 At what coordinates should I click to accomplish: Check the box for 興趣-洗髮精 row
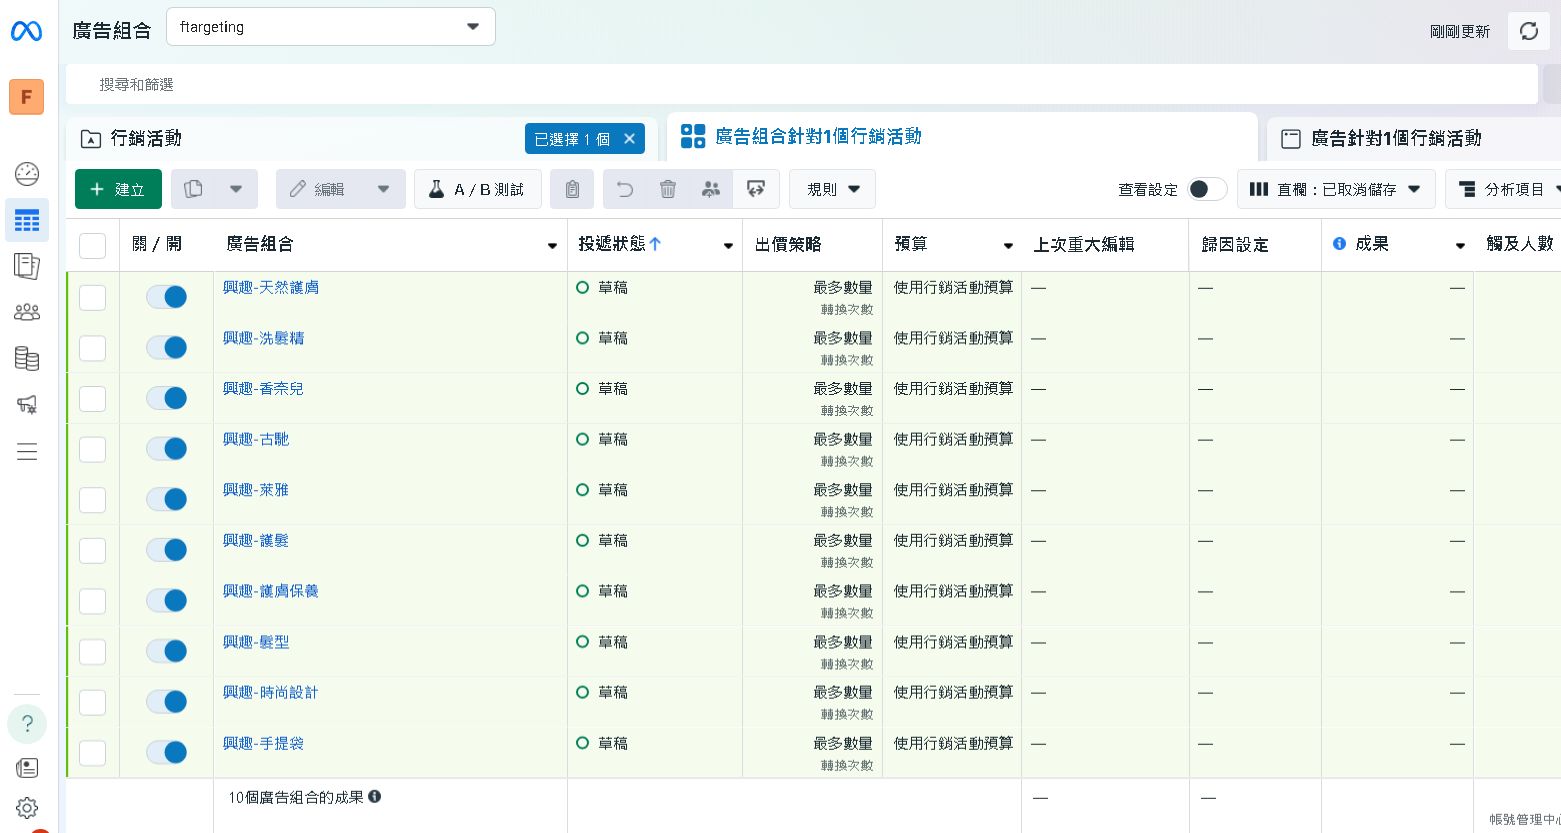click(92, 348)
